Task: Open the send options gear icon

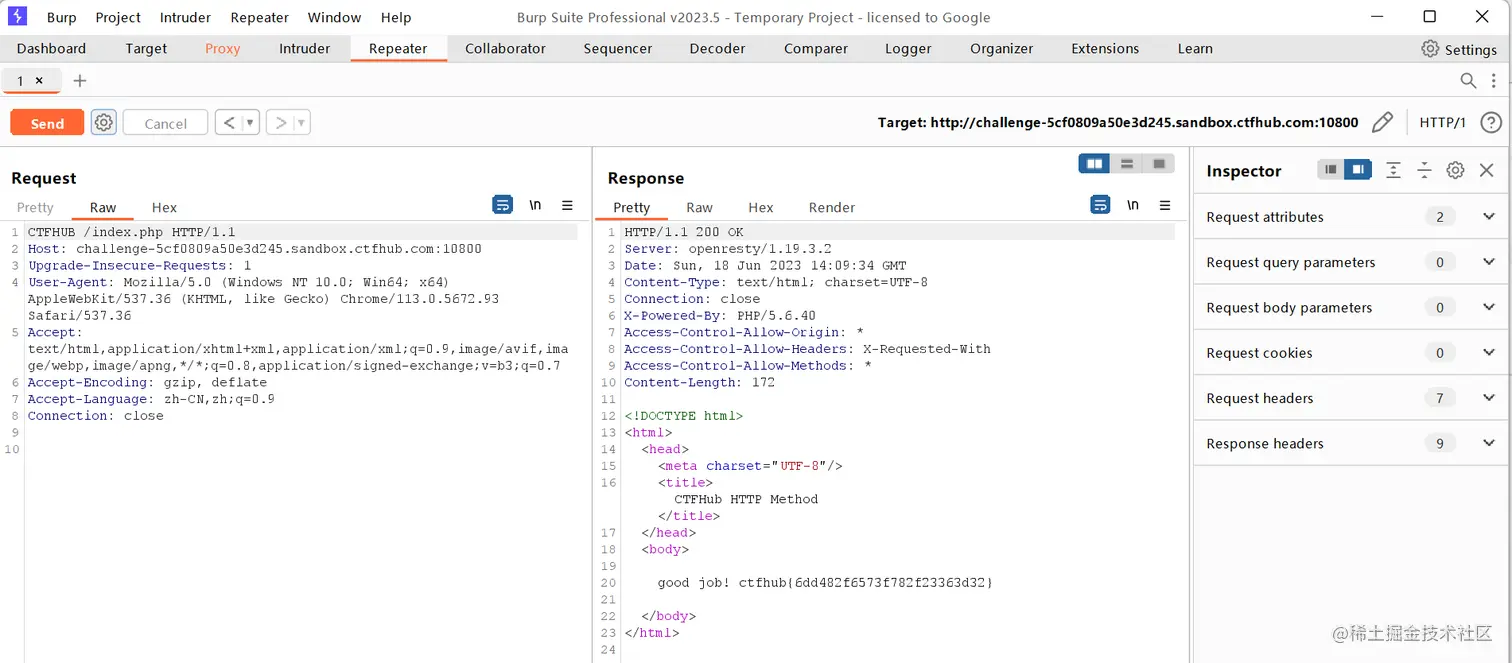Action: tap(104, 122)
